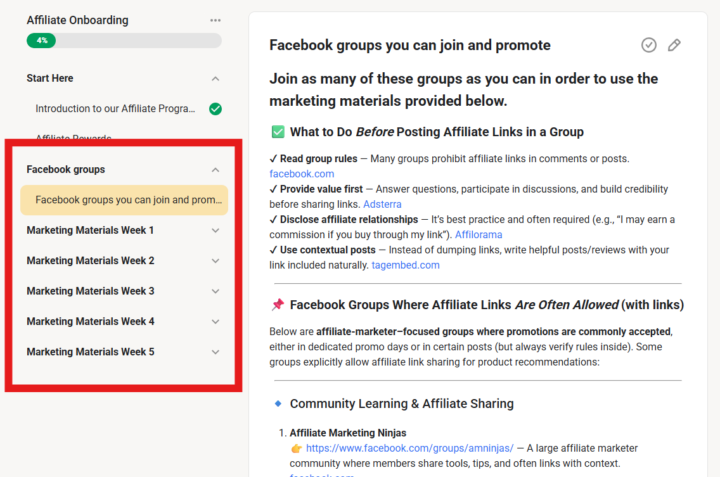Open the tagembed.com link
720x477 pixels.
tap(405, 265)
